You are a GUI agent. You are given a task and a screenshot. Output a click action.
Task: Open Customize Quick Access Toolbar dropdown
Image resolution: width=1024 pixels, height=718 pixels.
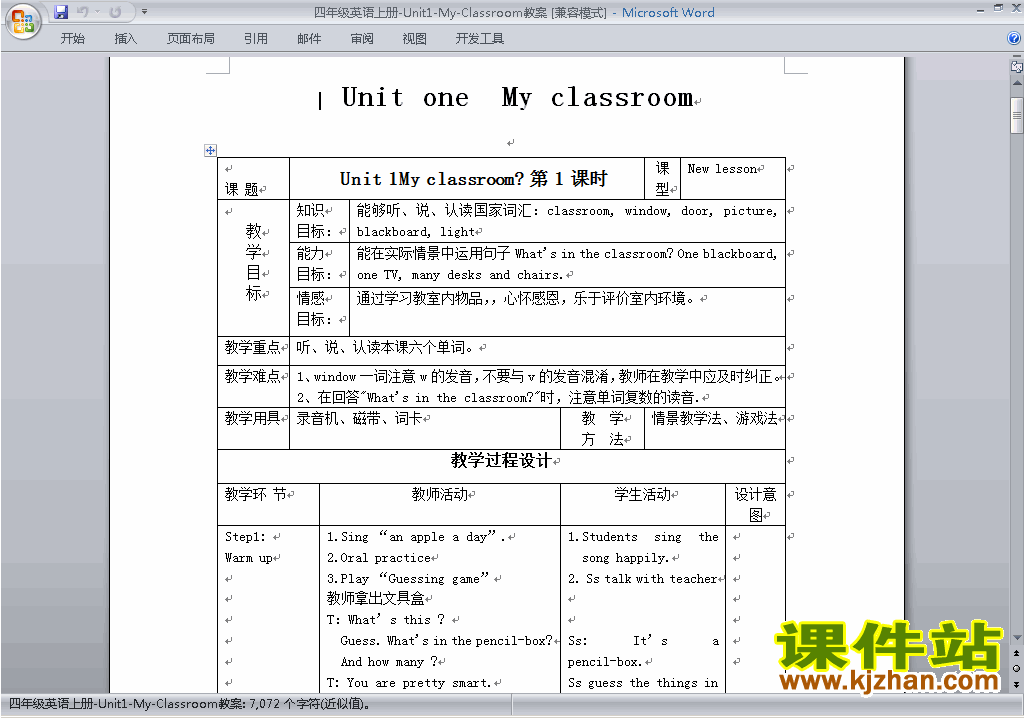(x=144, y=12)
